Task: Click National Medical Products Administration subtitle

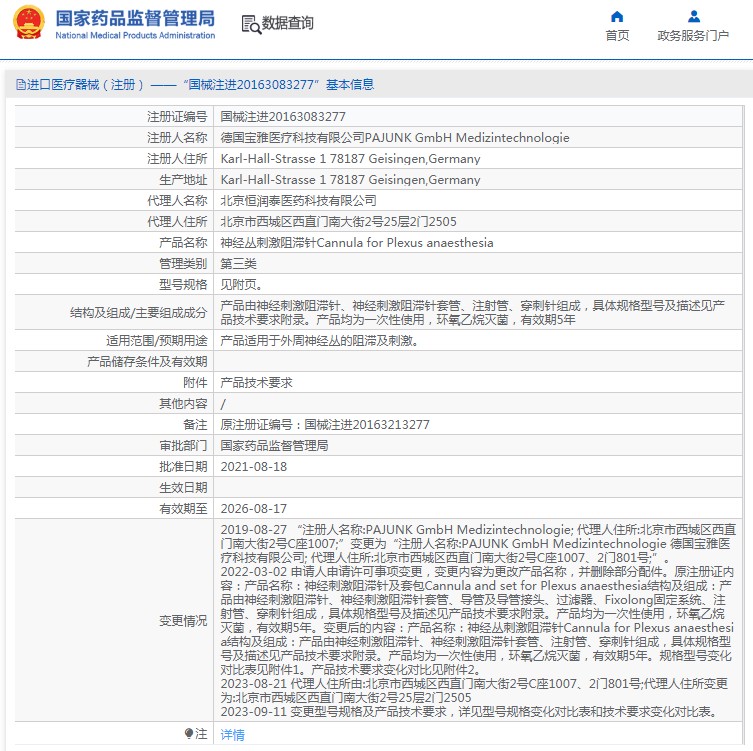Action: click(135, 36)
